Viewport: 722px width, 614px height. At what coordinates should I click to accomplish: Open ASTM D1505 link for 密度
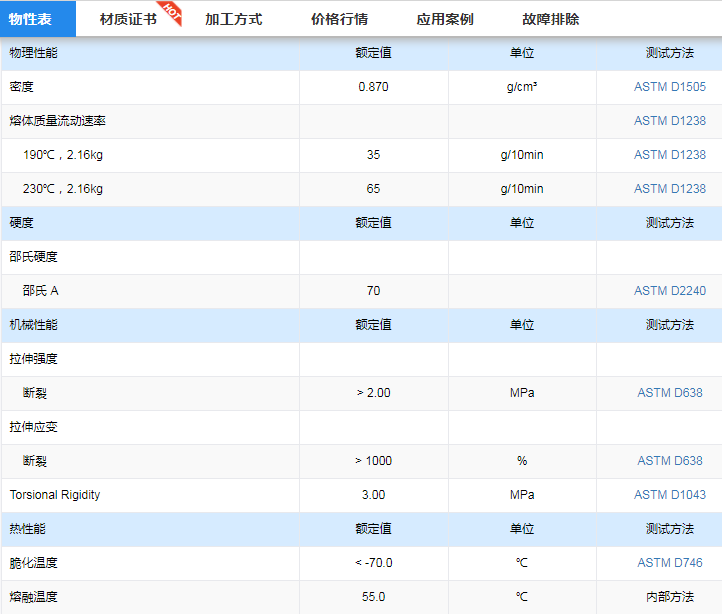coord(669,87)
